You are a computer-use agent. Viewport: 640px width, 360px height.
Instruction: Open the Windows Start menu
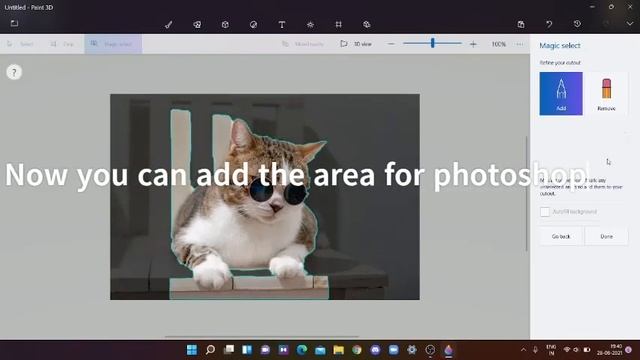pos(192,350)
